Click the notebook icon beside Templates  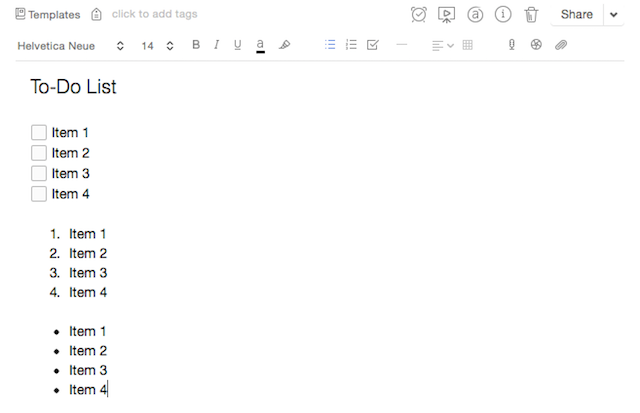tap(20, 14)
